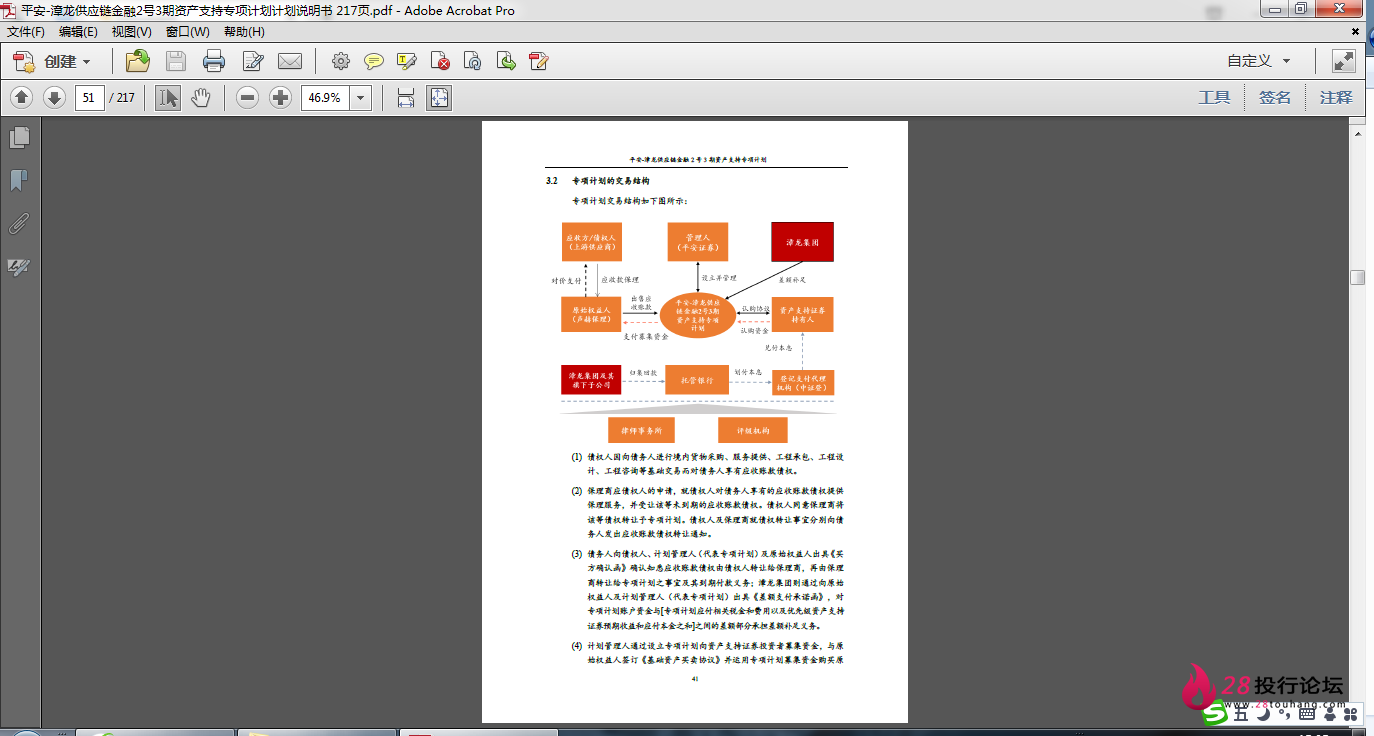Open the 帮助(H) menu

244,31
